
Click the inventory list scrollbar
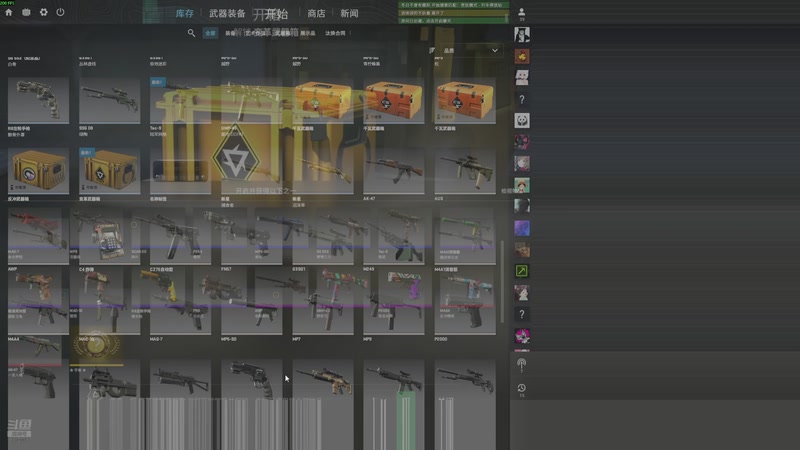click(502, 282)
